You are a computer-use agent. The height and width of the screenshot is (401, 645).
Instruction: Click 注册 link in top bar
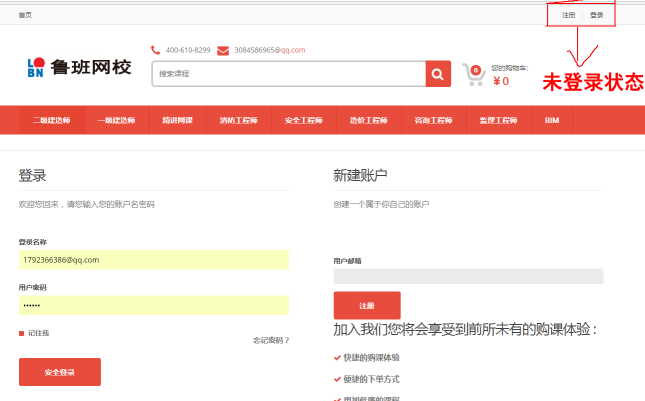click(x=568, y=15)
